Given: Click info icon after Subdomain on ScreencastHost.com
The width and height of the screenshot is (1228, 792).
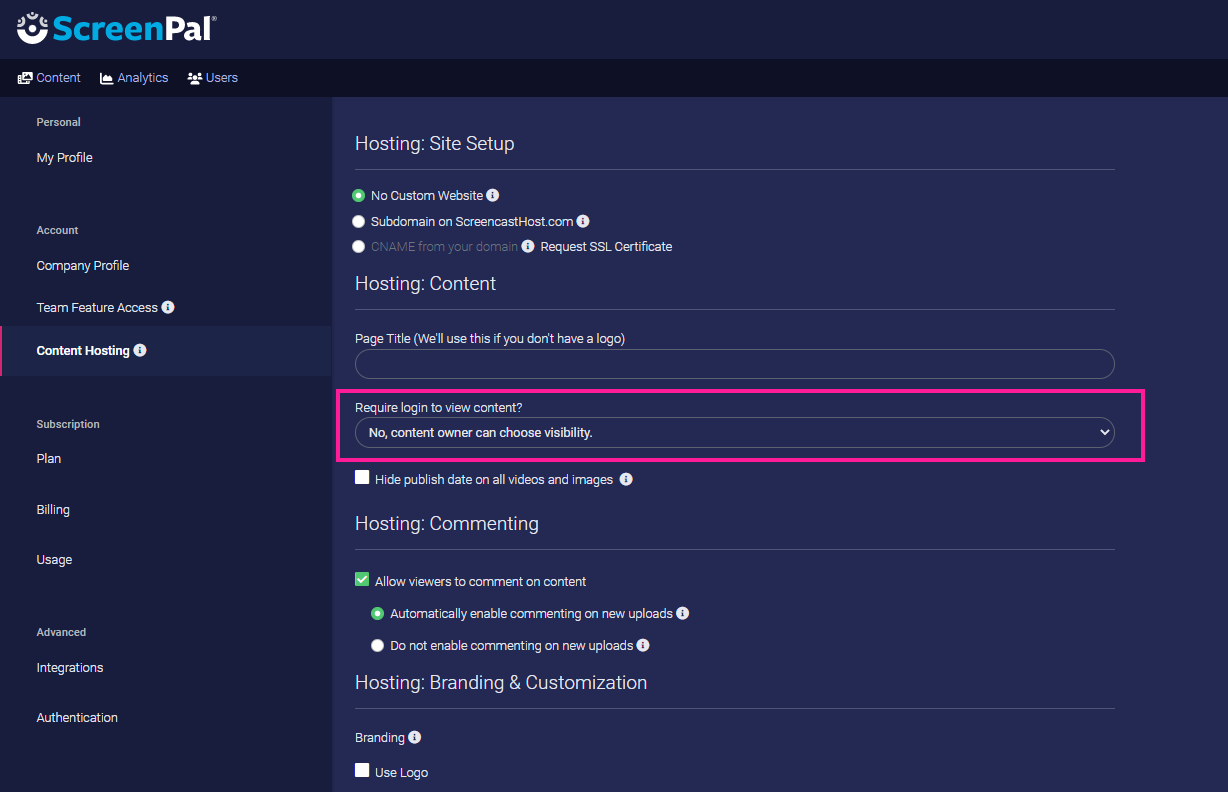Looking at the screenshot, I should [583, 221].
